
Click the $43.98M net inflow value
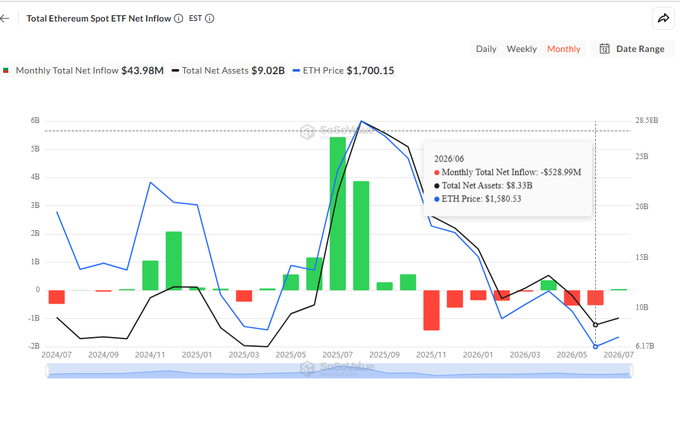142,70
